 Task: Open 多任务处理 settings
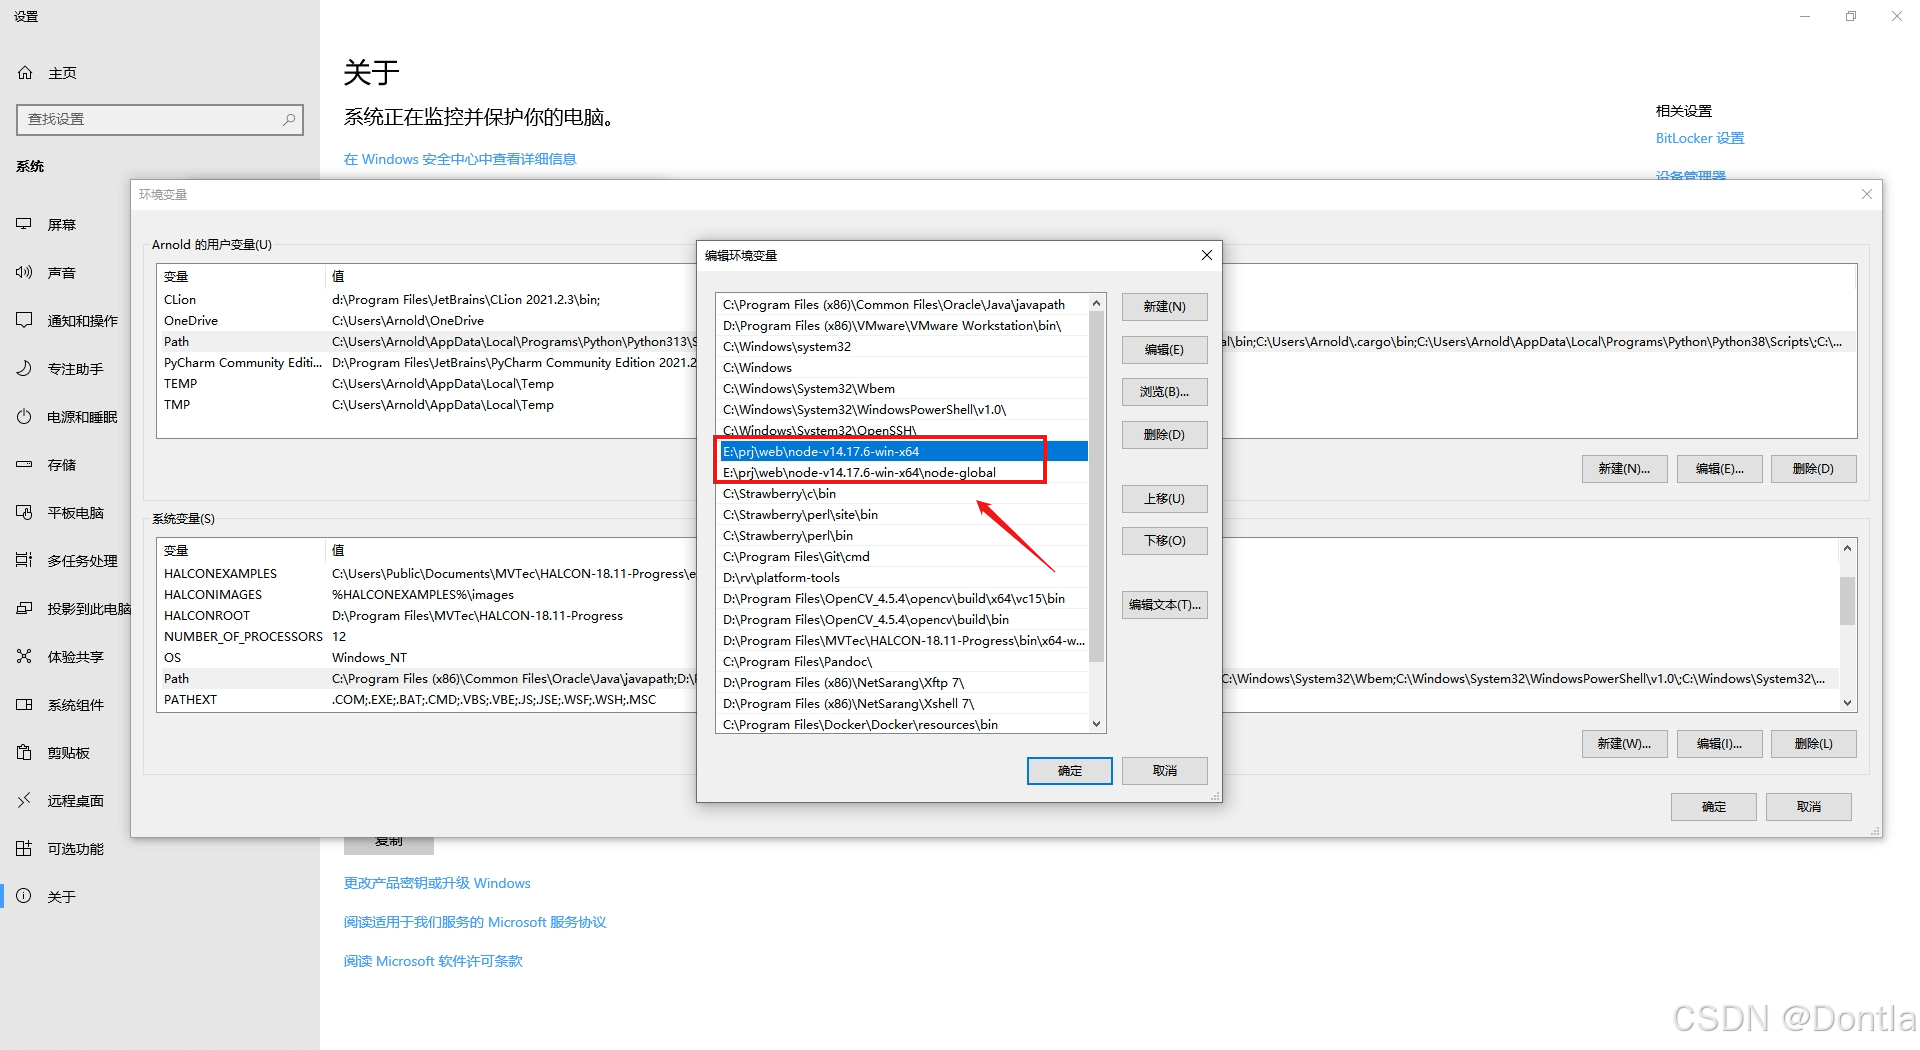[70, 560]
